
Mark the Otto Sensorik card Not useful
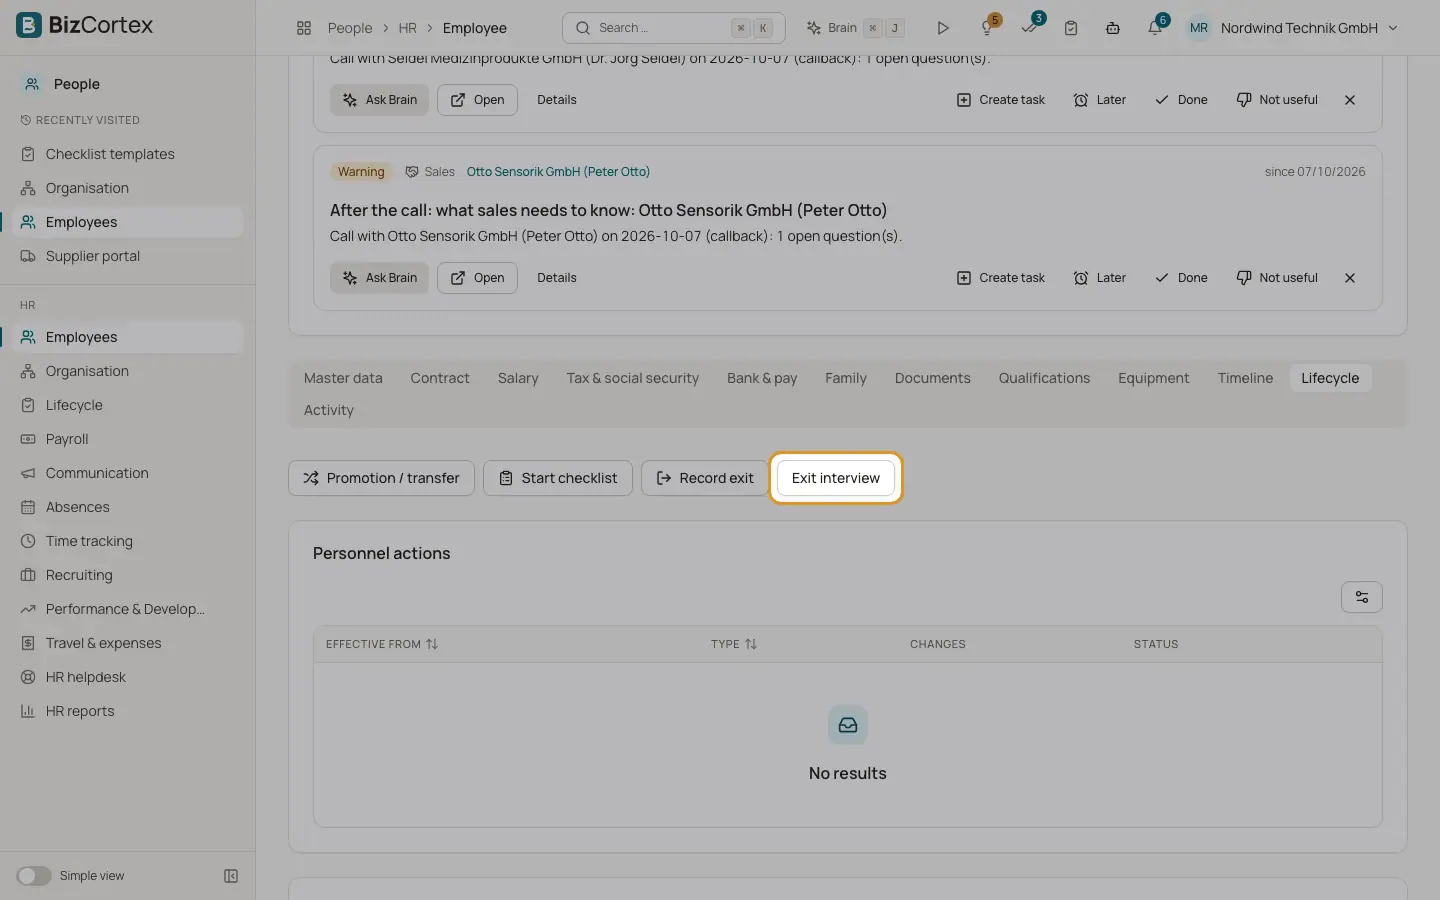pyautogui.click(x=1277, y=278)
